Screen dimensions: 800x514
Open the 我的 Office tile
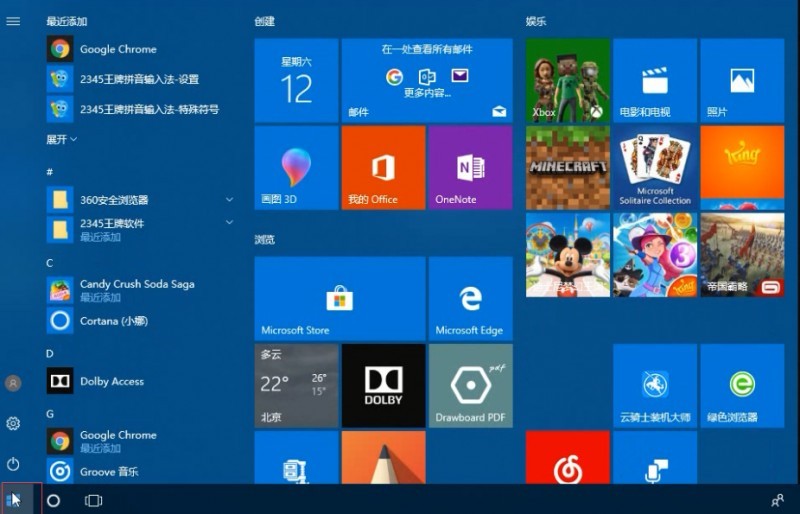coord(383,168)
